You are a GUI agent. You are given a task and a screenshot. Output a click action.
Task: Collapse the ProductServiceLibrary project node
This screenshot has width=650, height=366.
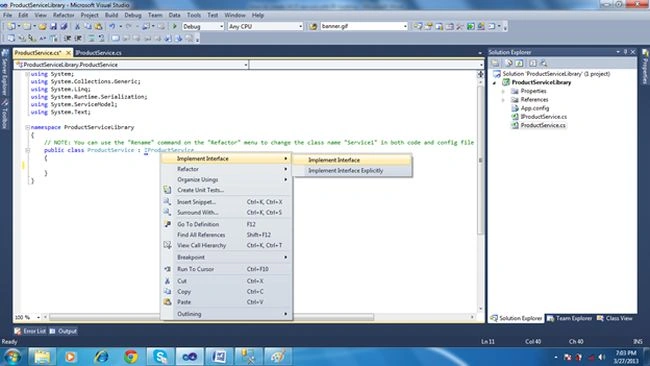[495, 82]
